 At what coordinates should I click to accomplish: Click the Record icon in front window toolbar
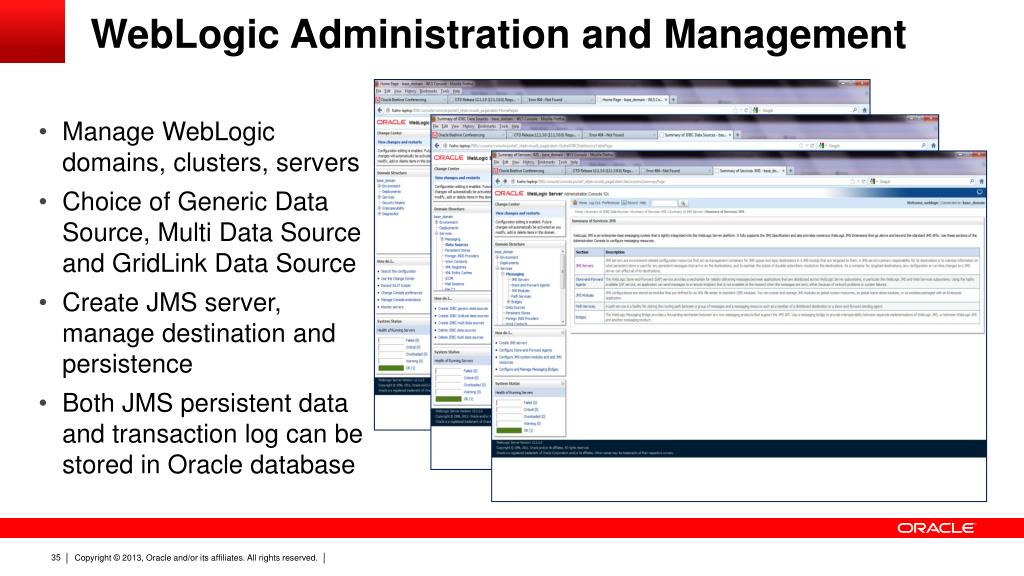tap(624, 202)
